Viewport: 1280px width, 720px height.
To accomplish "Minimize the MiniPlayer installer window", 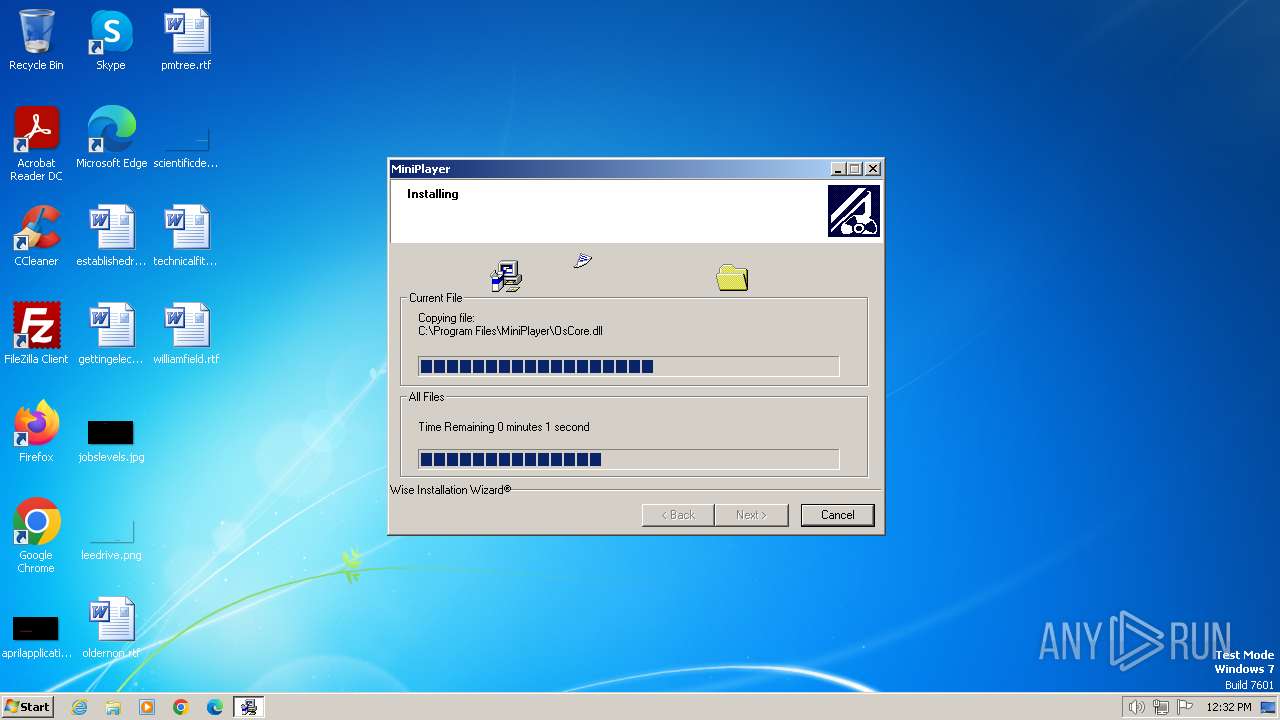I will pos(838,169).
